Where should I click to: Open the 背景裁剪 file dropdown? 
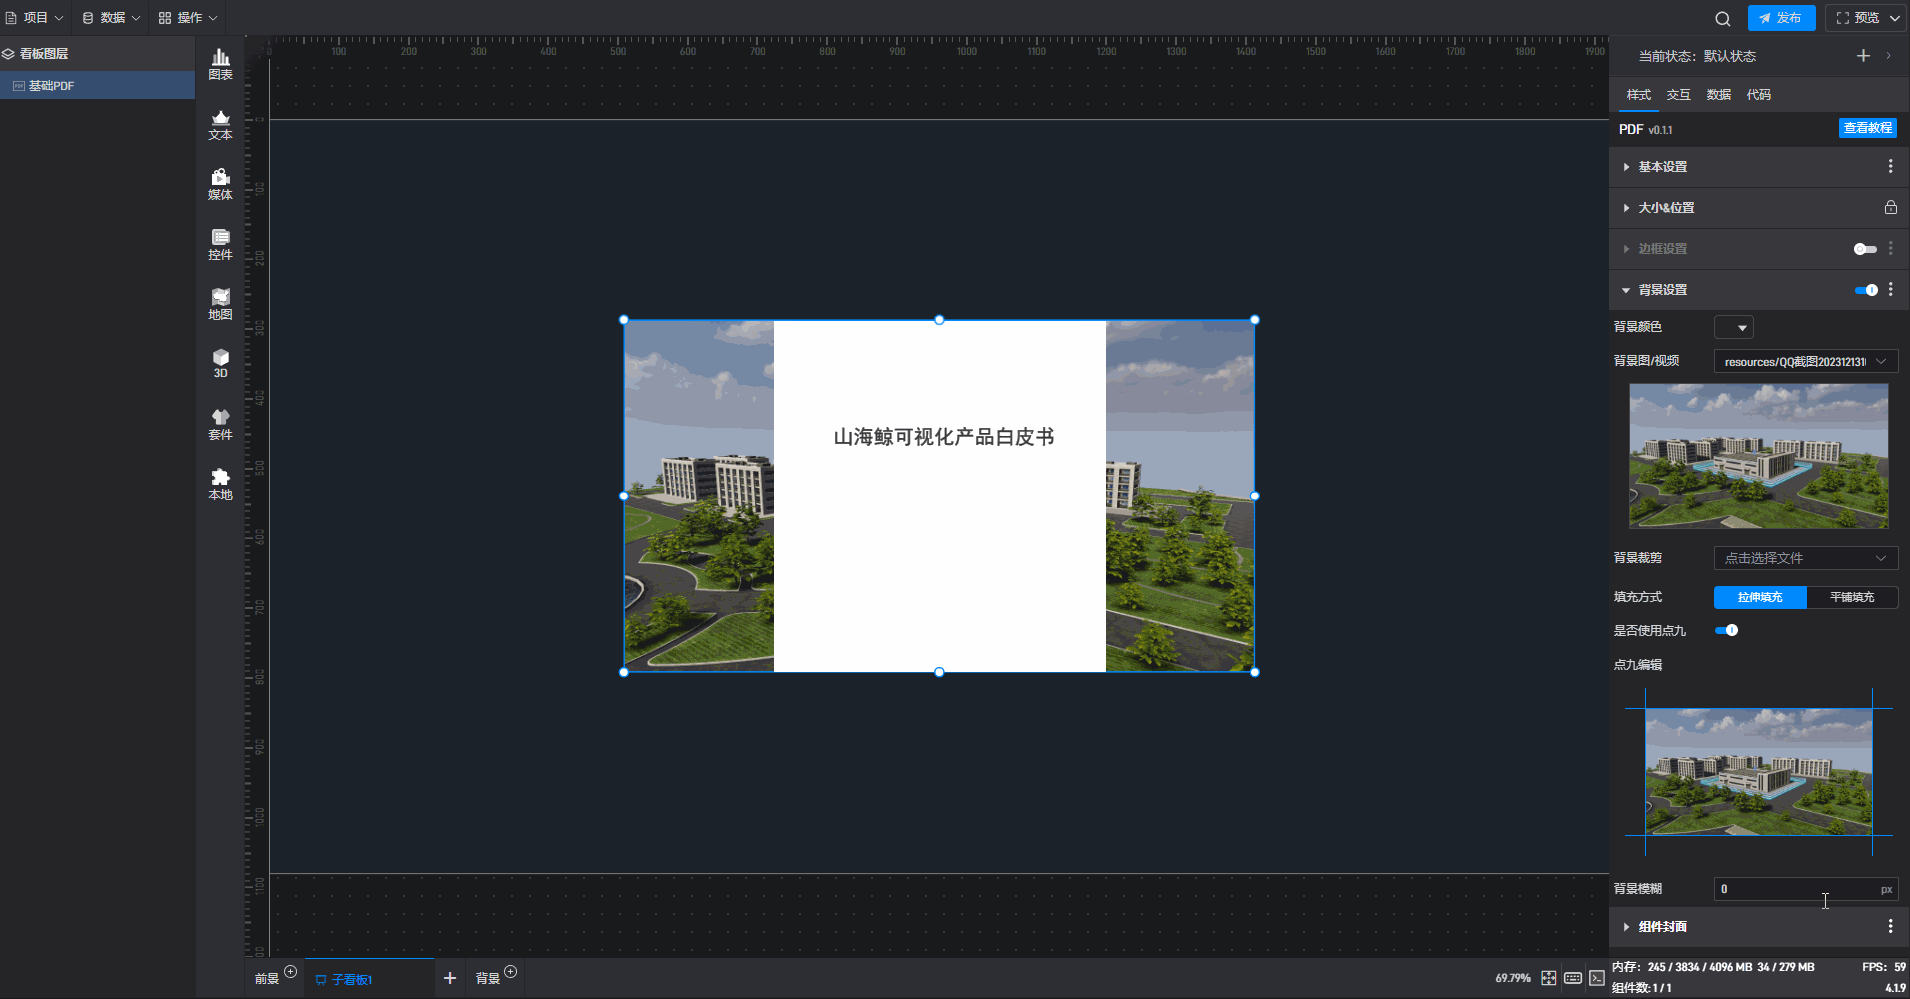pyautogui.click(x=1805, y=558)
